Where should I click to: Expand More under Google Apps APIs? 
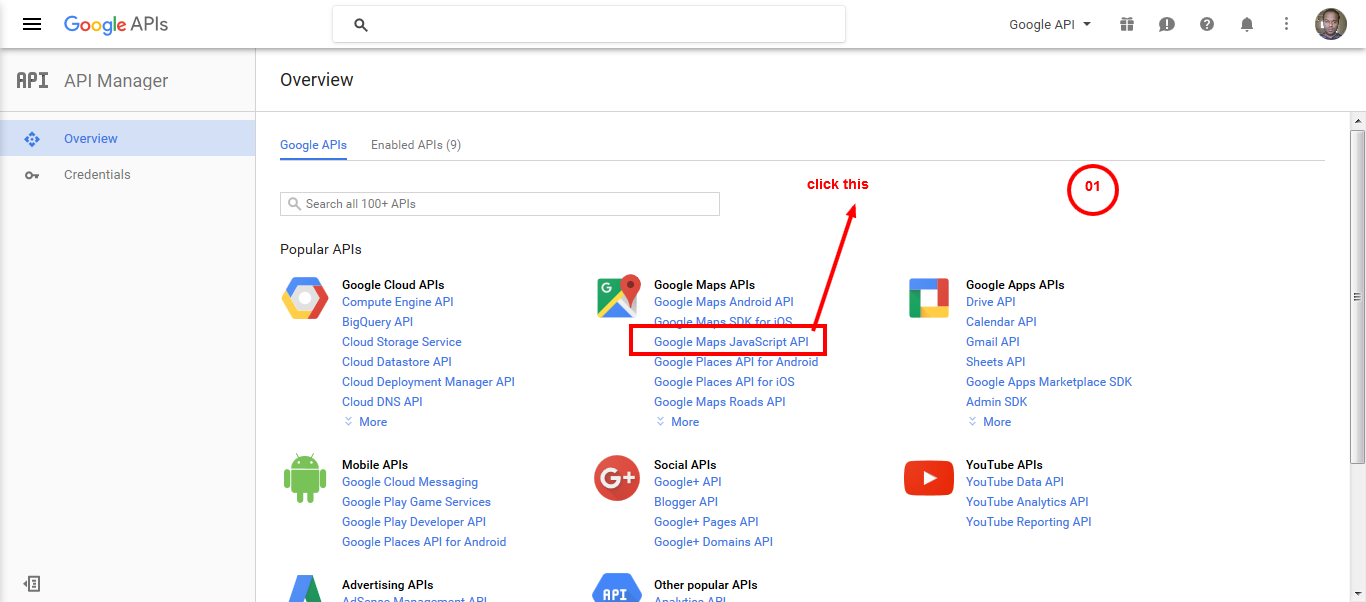989,422
